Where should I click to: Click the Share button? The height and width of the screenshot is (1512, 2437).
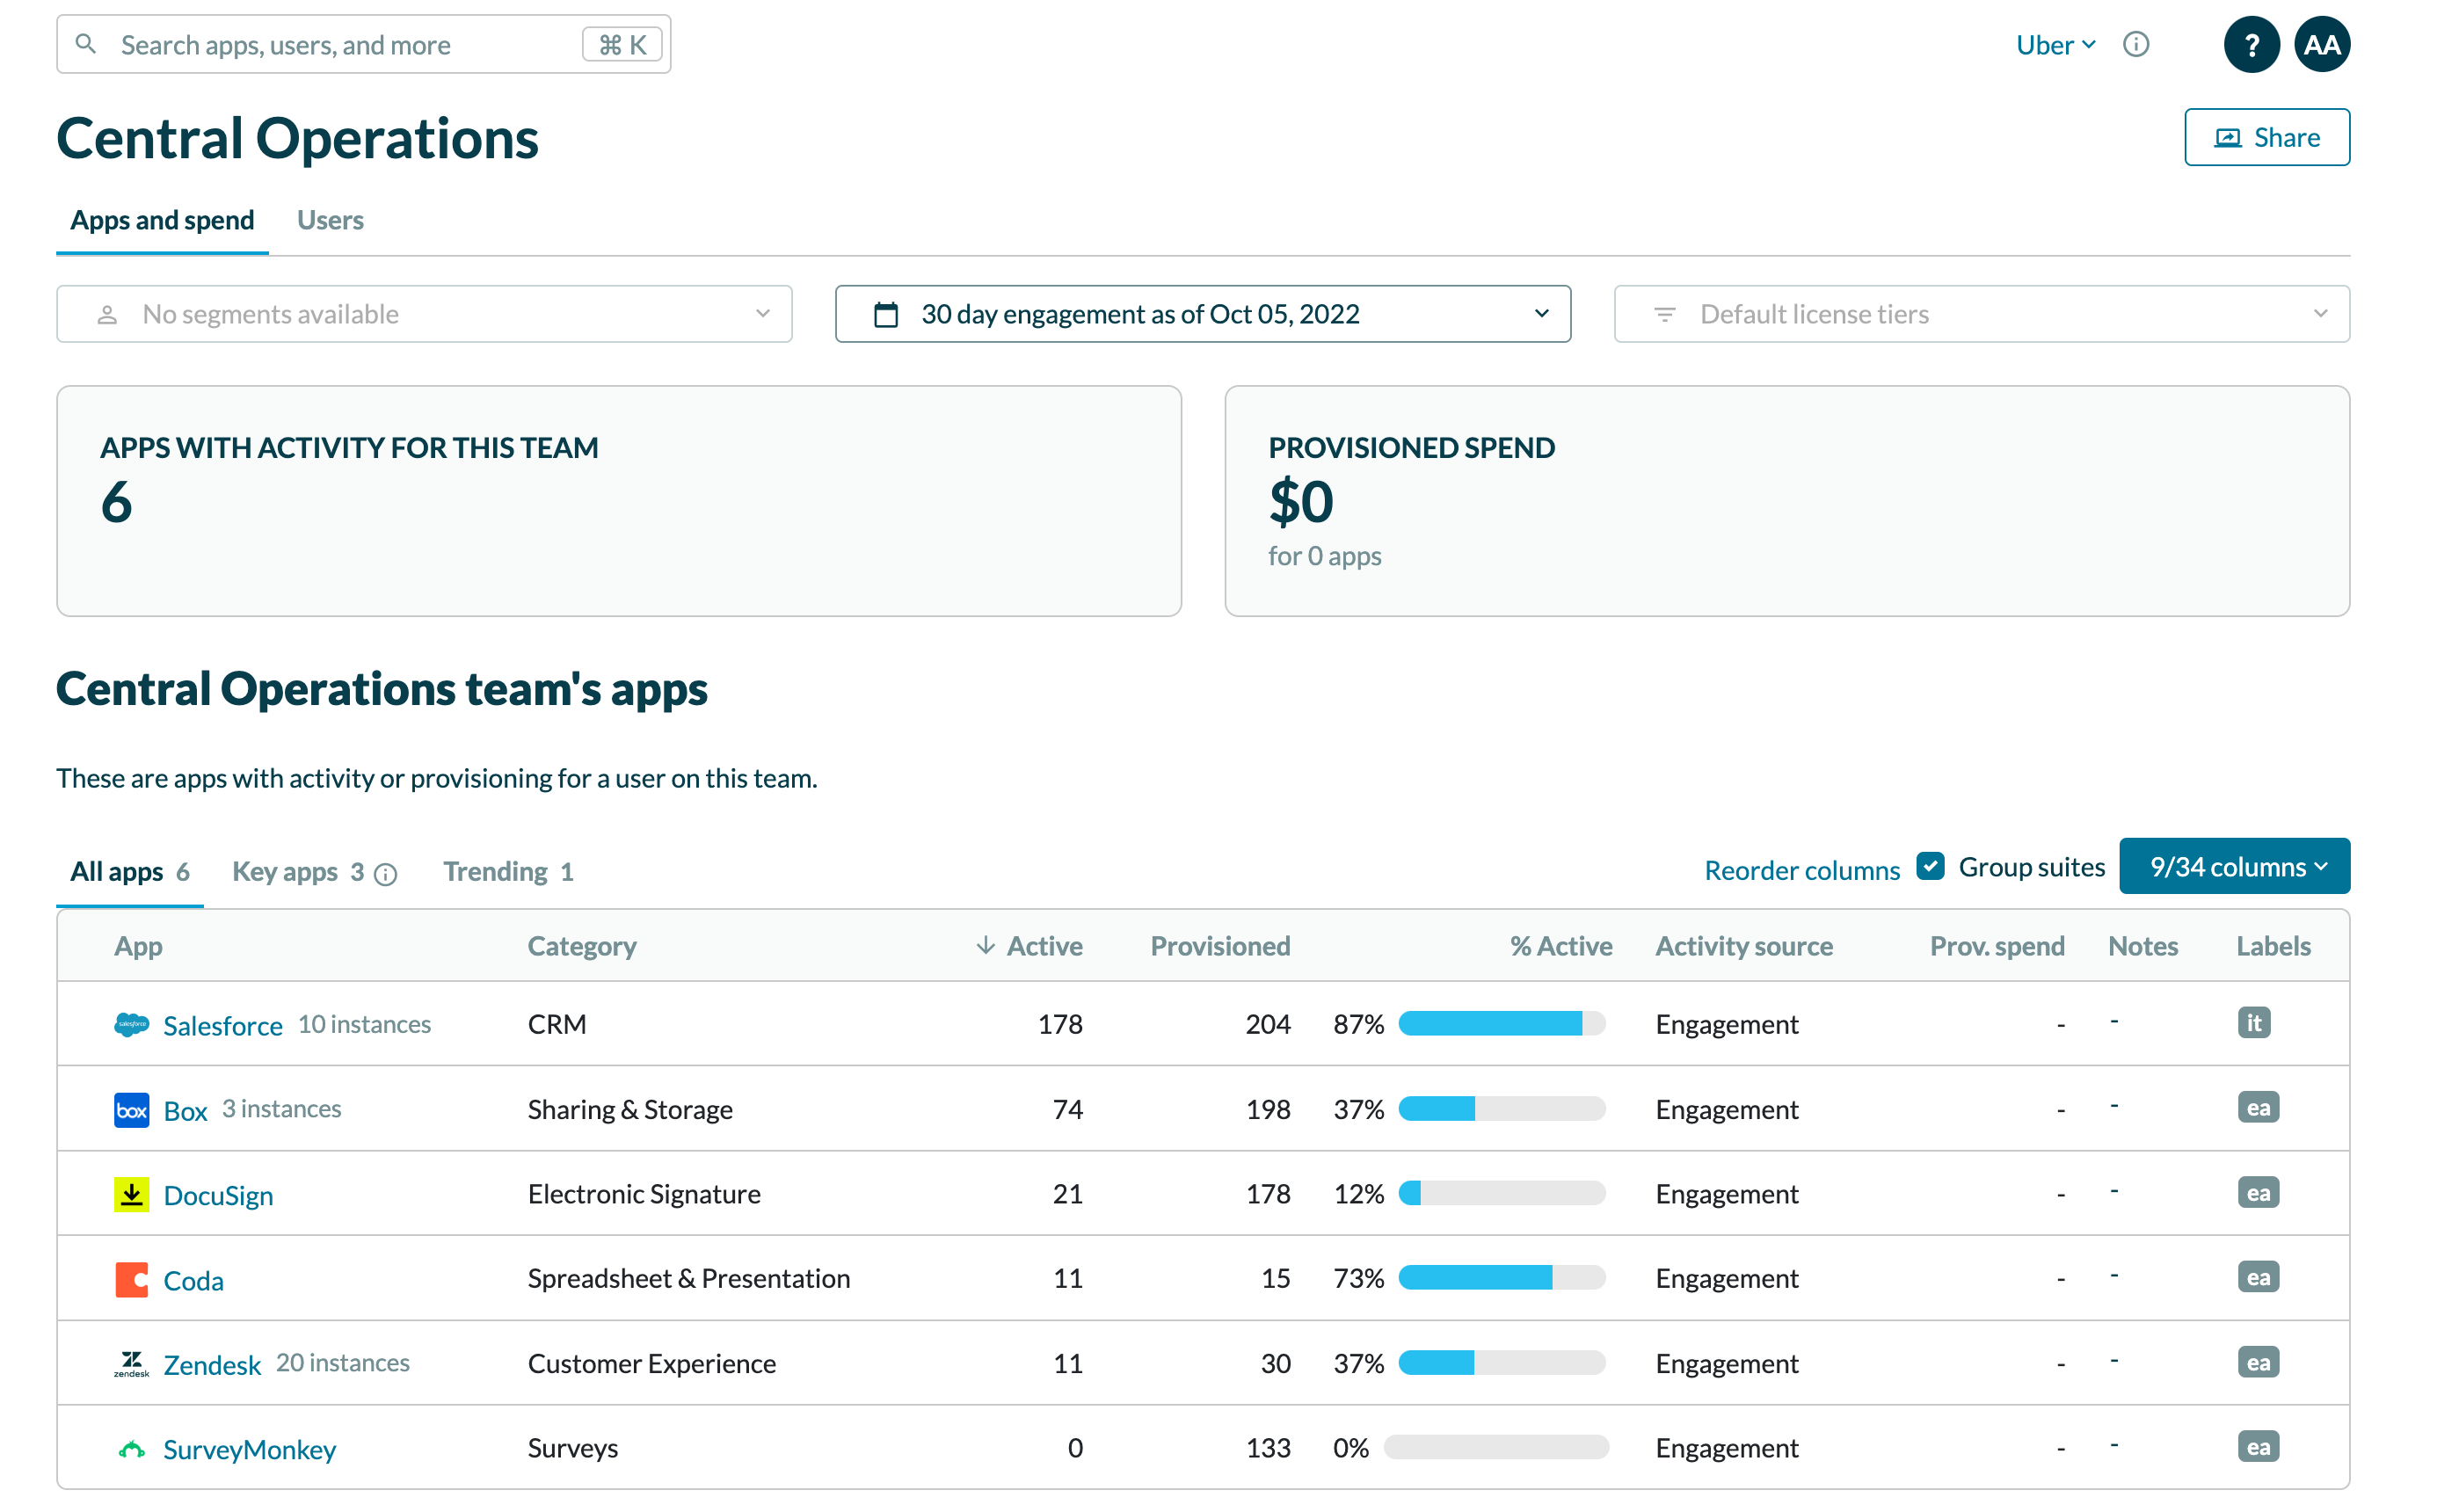point(2266,137)
